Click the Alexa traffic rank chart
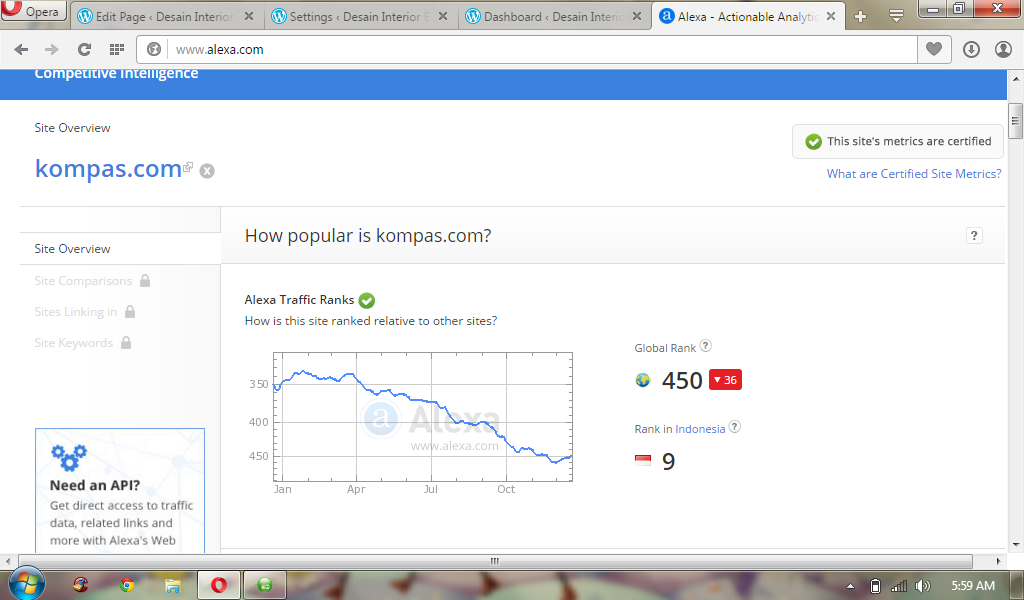1024x600 pixels. (x=423, y=417)
